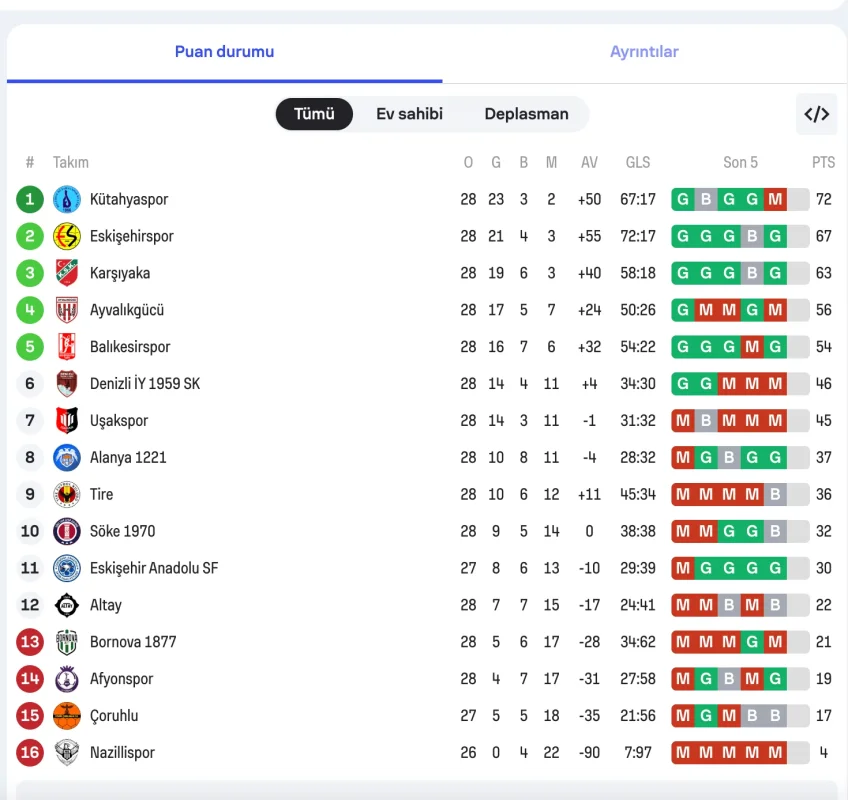This screenshot has width=848, height=800.
Task: Click the Nazillispor club badge
Action: [x=67, y=753]
